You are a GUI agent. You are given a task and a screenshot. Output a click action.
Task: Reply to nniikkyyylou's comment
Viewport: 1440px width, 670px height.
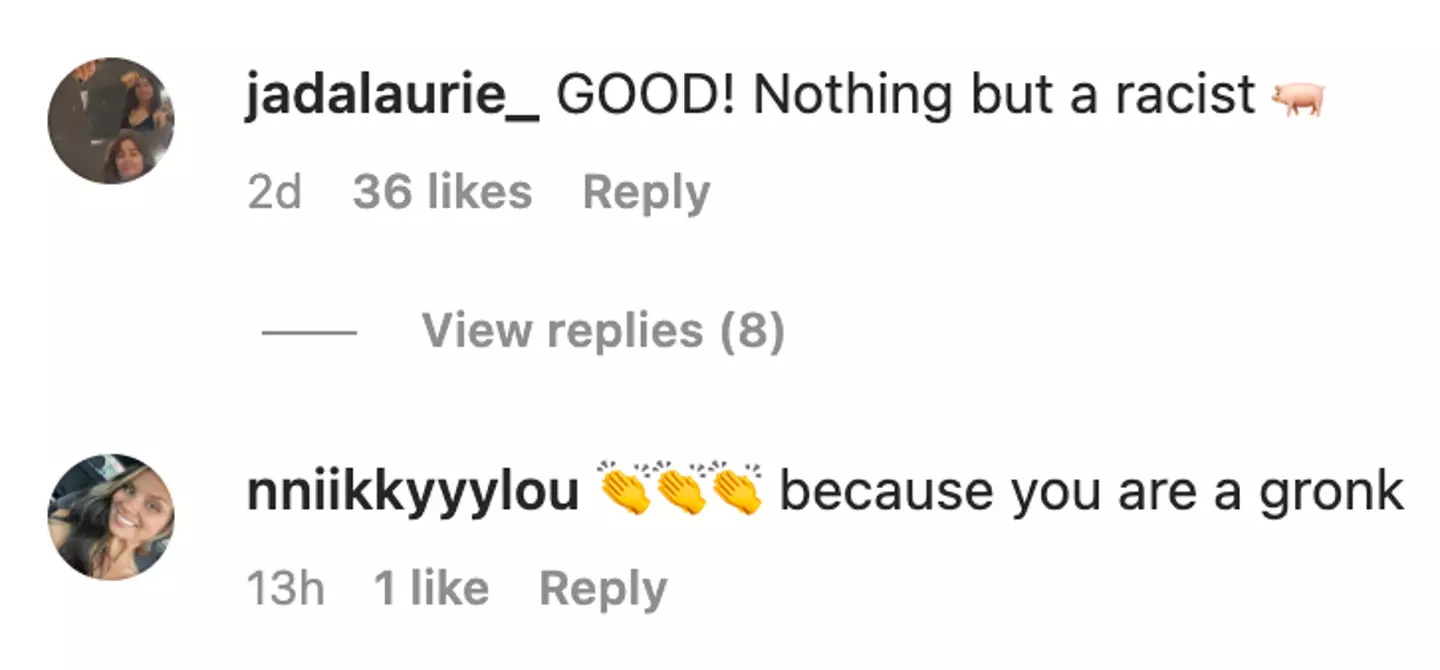tap(602, 589)
